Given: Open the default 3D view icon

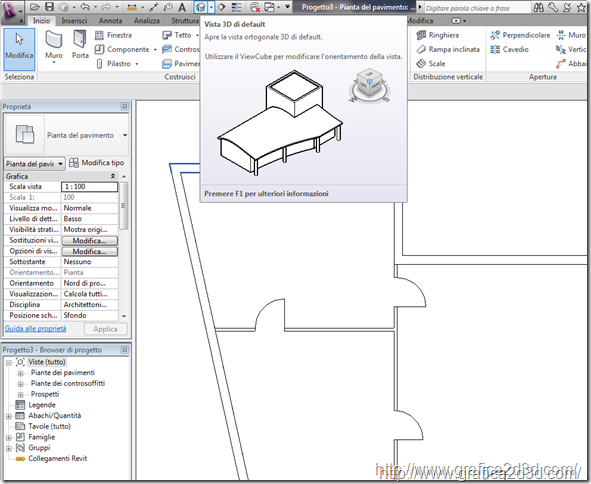Looking at the screenshot, I should pyautogui.click(x=201, y=7).
